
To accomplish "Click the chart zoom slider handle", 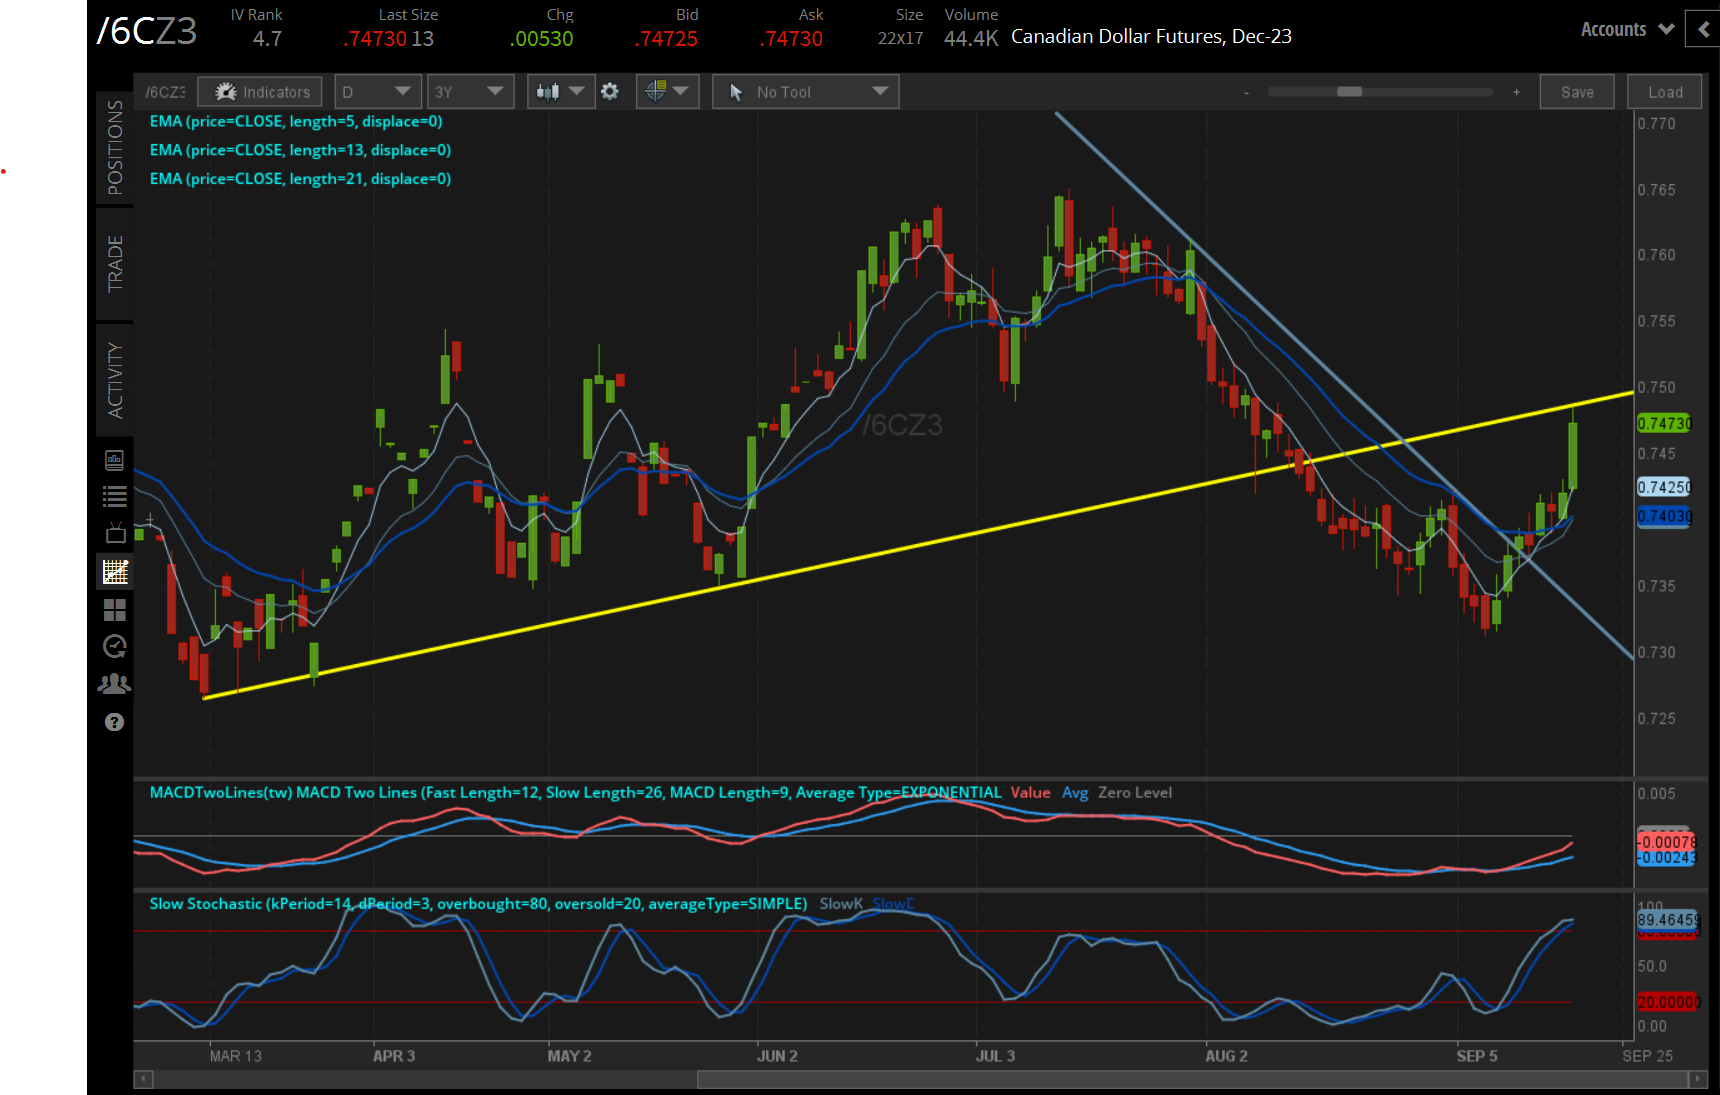I will click(x=1349, y=92).
